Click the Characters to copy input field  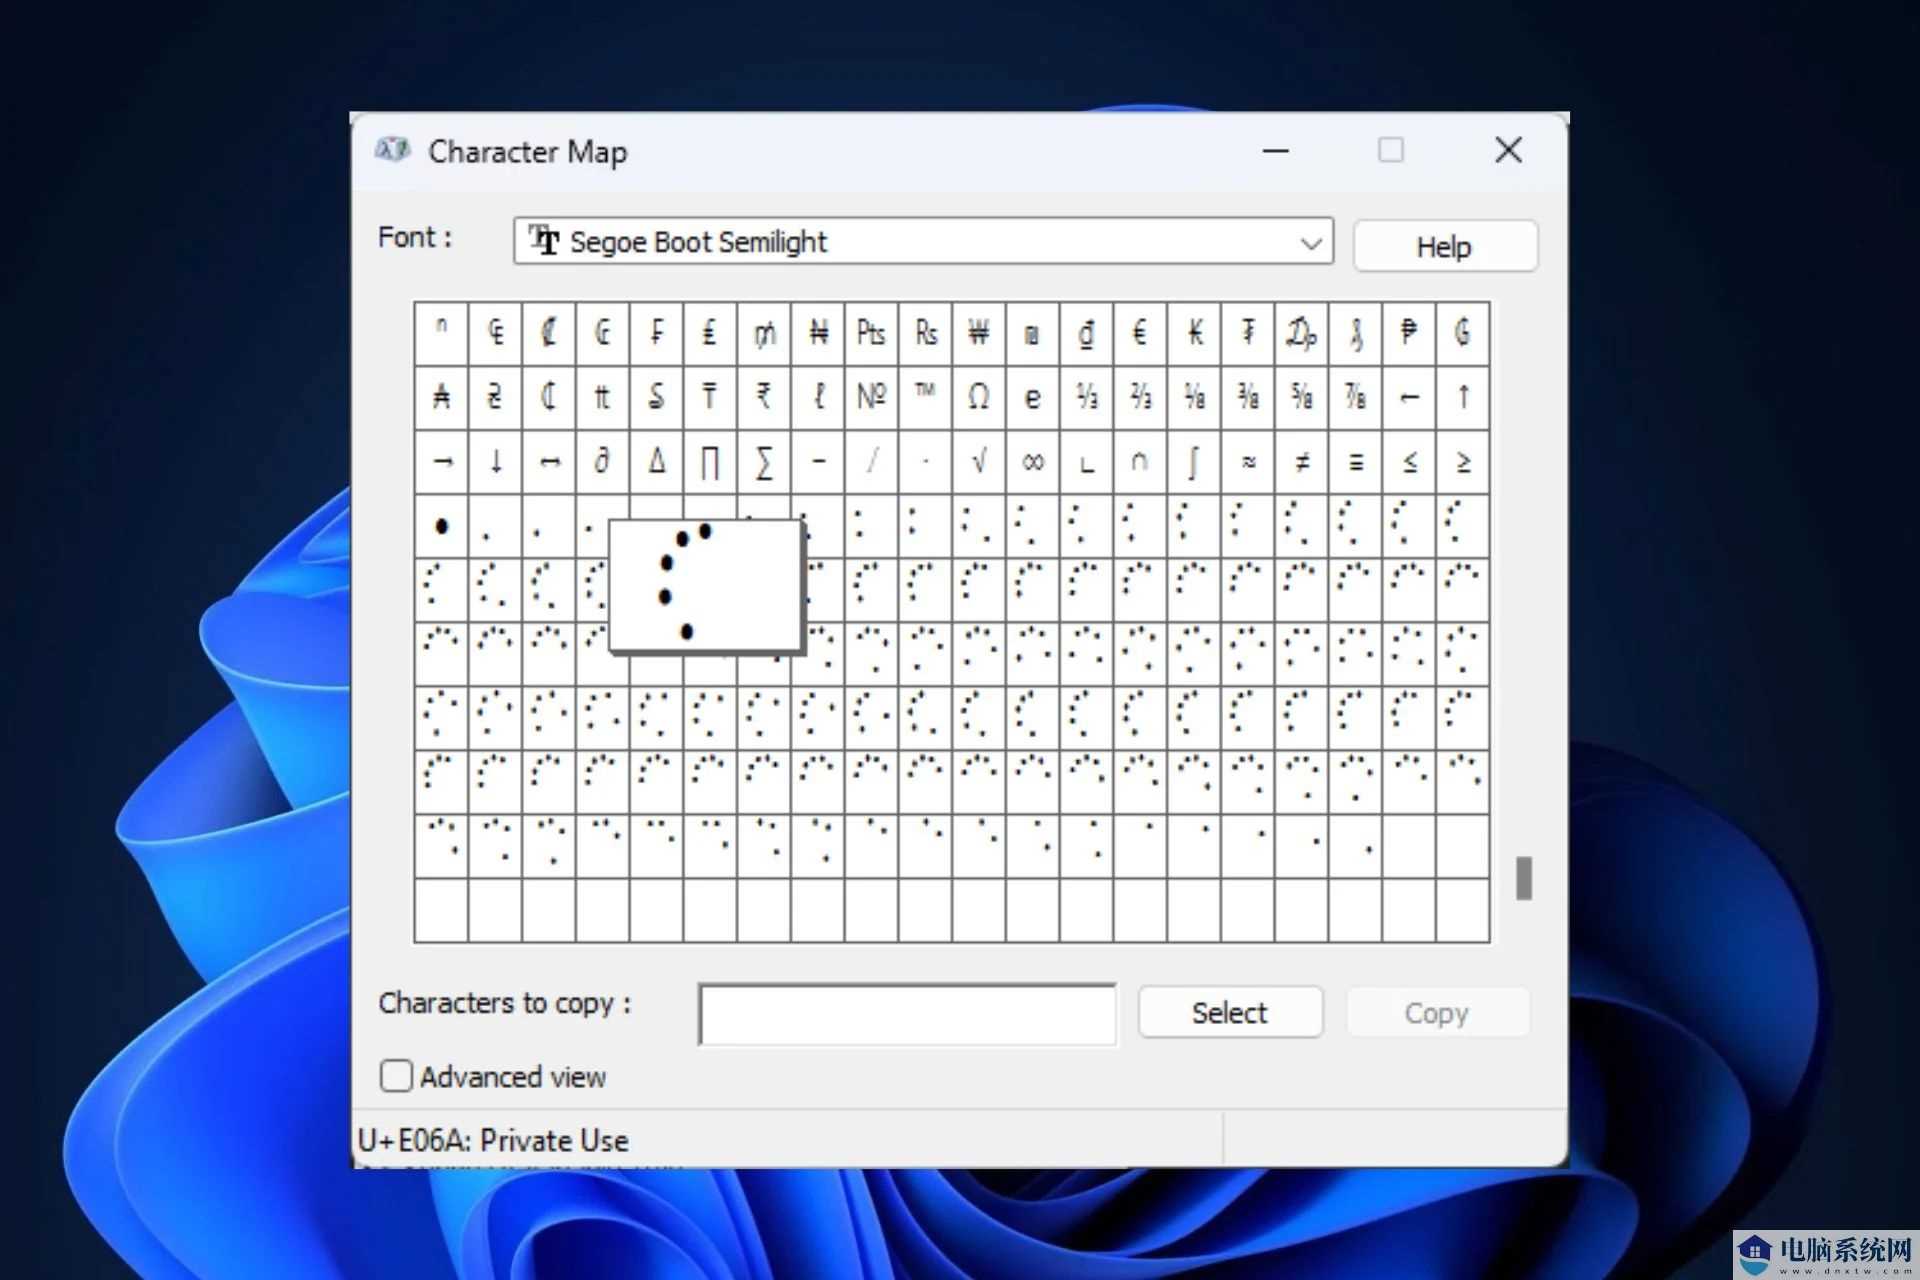(909, 1014)
